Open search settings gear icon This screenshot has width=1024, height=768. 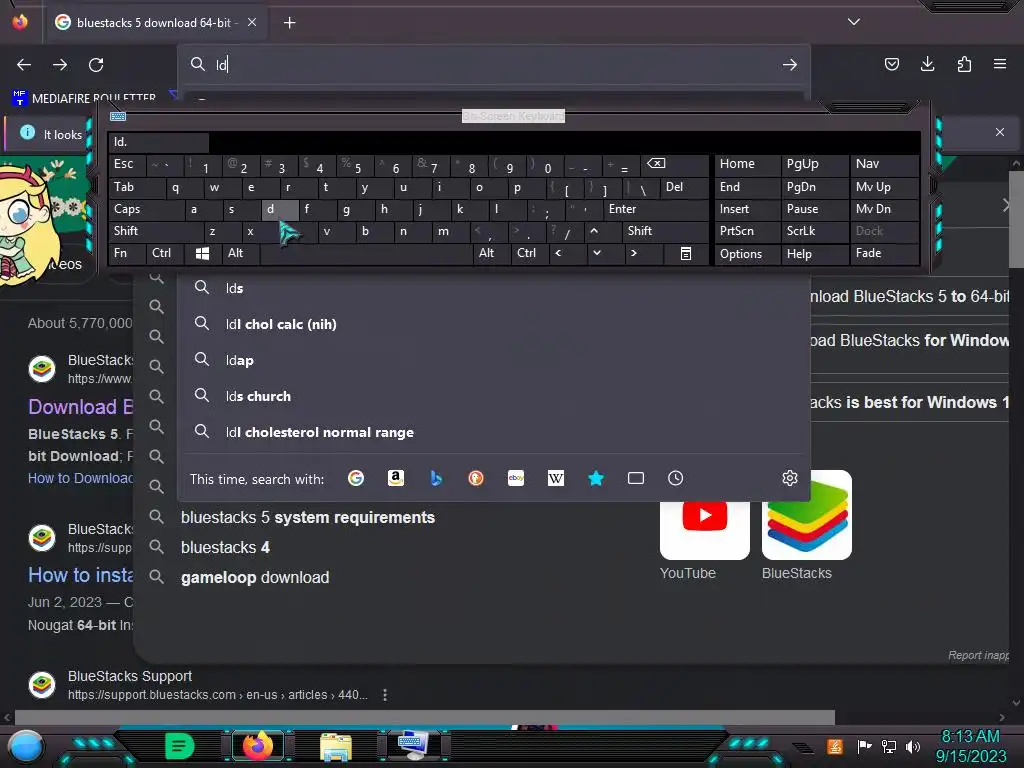click(790, 478)
